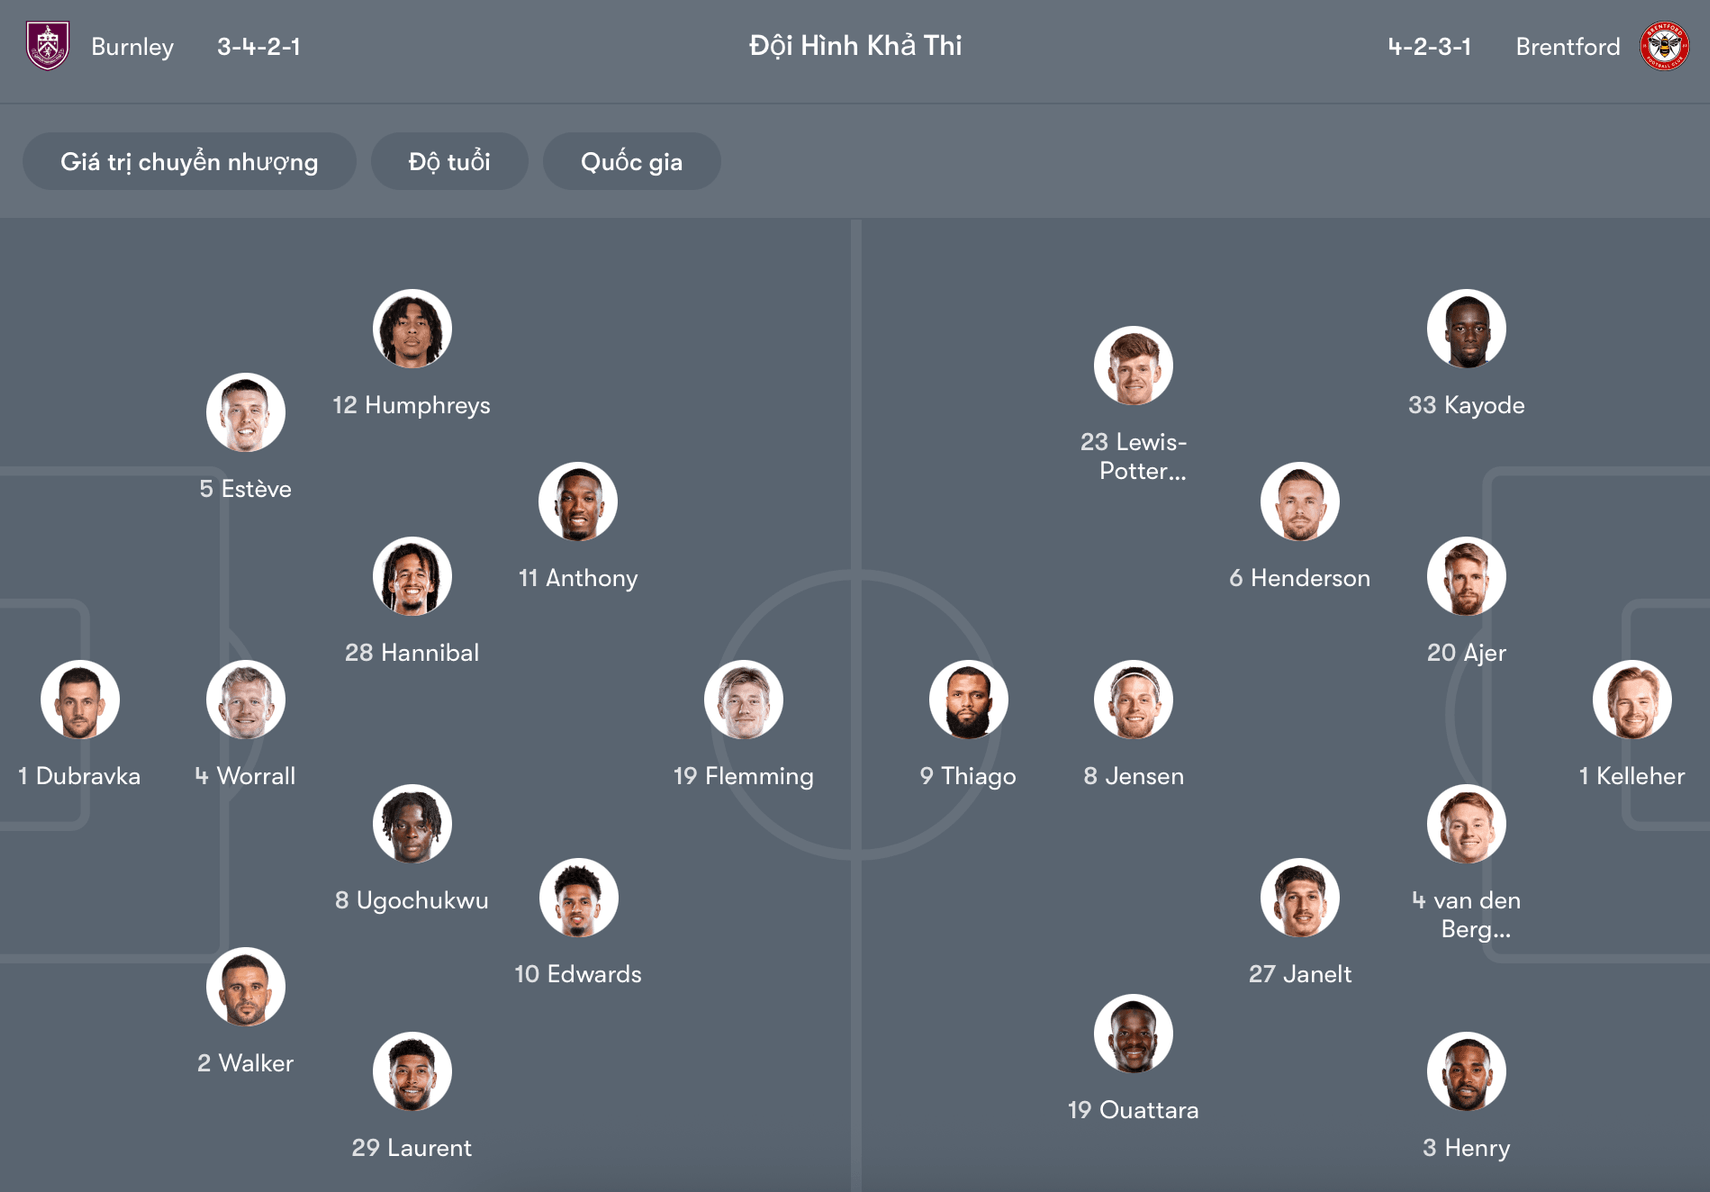Screen dimensions: 1710x1192
Task: Enable the 'Độ tuổi' display mode
Action: click(449, 161)
